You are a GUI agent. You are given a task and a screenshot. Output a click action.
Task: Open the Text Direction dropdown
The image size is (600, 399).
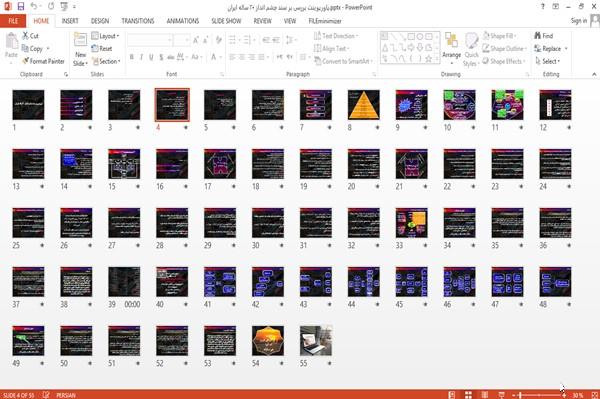[x=336, y=36]
